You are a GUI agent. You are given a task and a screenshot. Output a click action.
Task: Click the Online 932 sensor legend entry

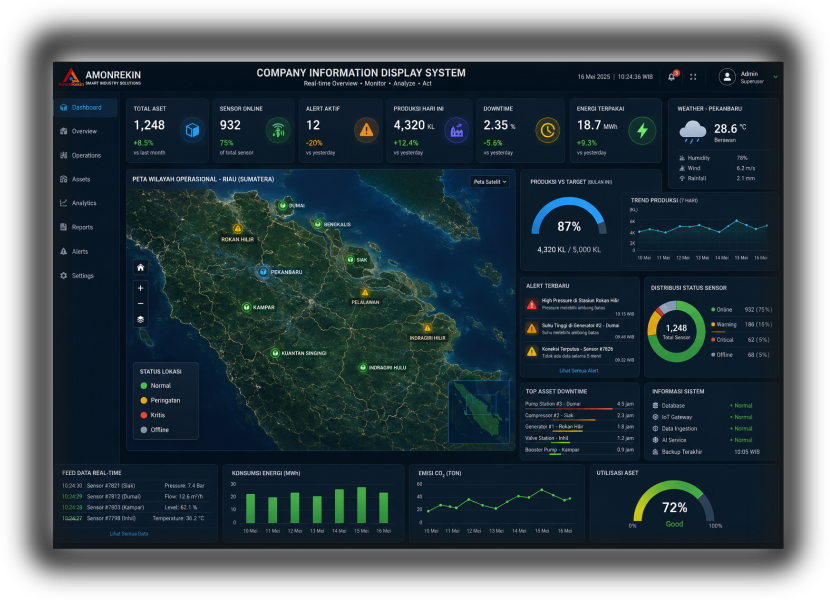pyautogui.click(x=741, y=310)
